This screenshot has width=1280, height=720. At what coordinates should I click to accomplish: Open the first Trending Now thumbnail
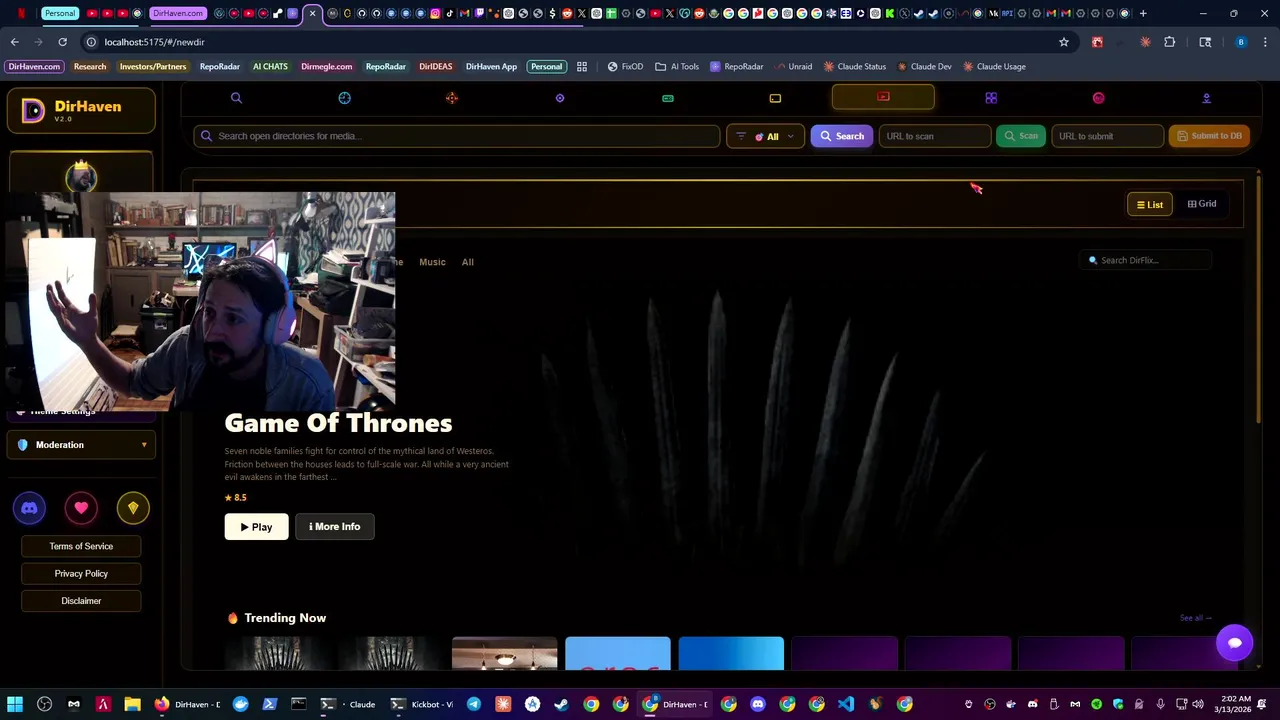[277, 653]
